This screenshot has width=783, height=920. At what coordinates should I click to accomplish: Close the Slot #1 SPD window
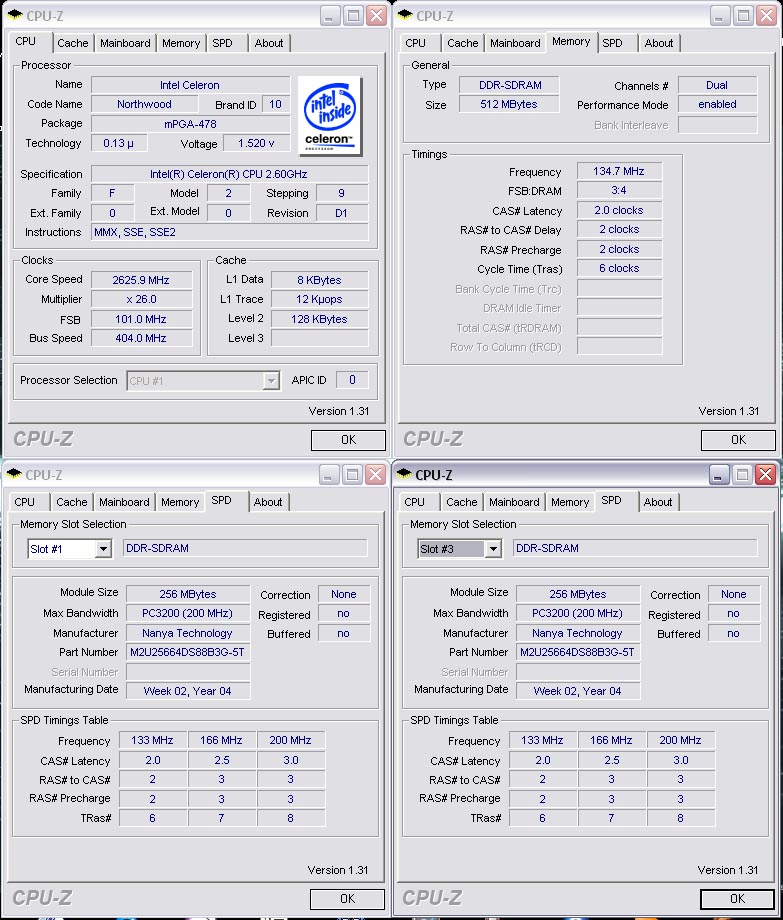(x=375, y=475)
